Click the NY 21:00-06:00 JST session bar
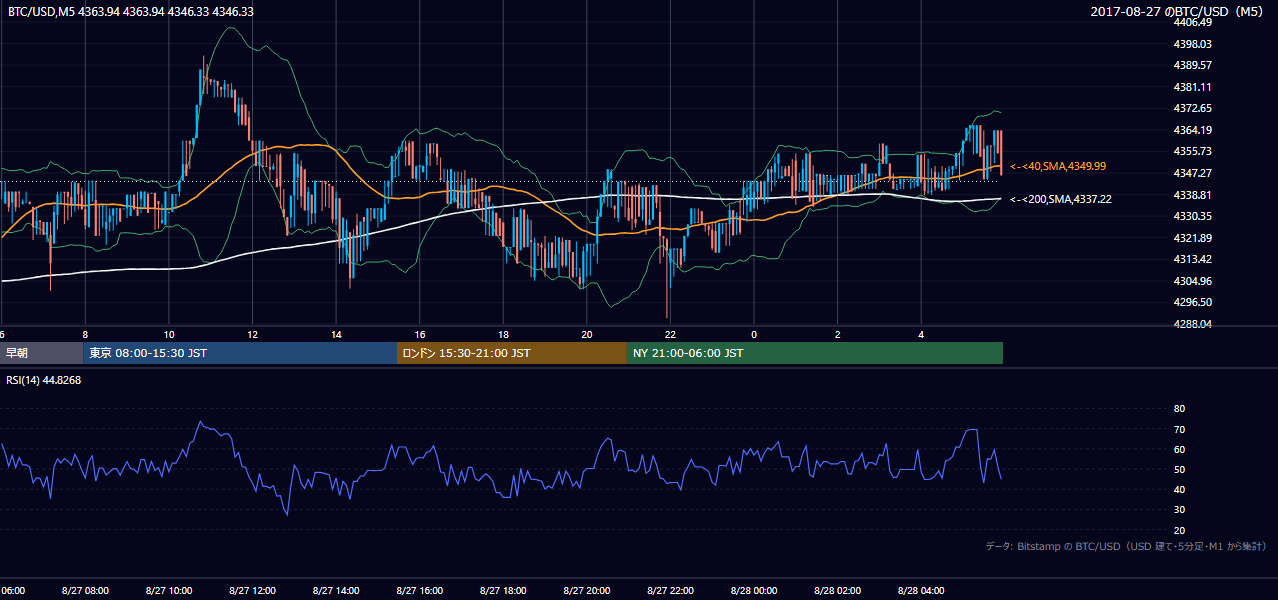This screenshot has width=1278, height=600. [815, 353]
